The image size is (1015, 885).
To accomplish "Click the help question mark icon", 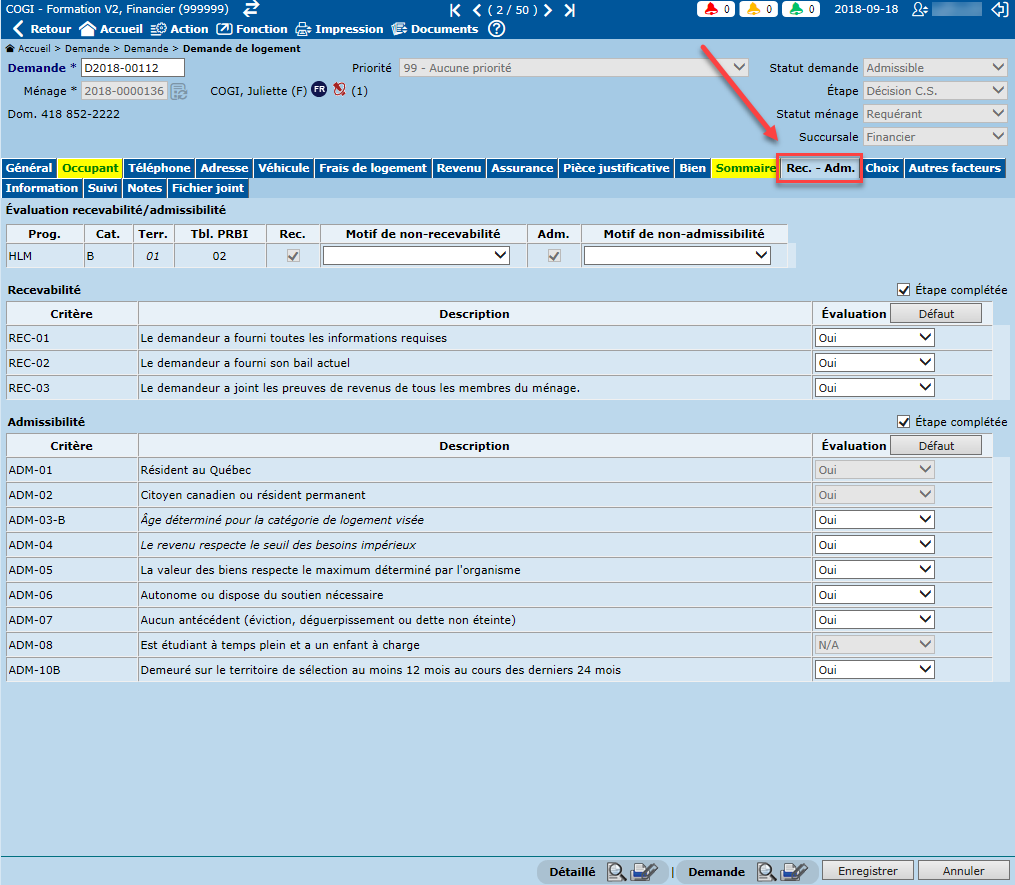I will [x=497, y=29].
